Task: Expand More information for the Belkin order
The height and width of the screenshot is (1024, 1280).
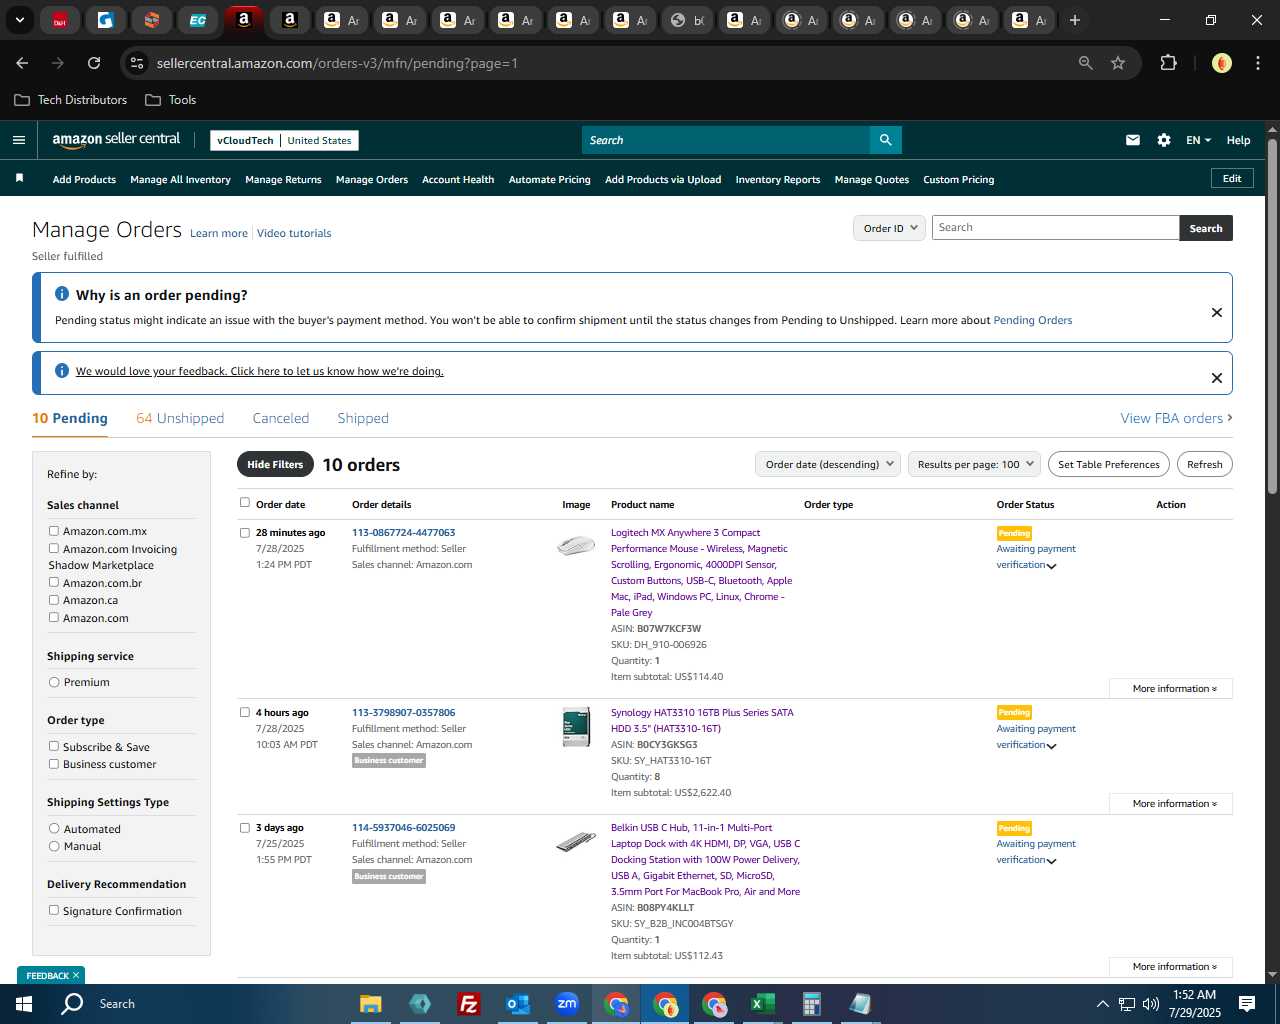Action: coord(1171,967)
